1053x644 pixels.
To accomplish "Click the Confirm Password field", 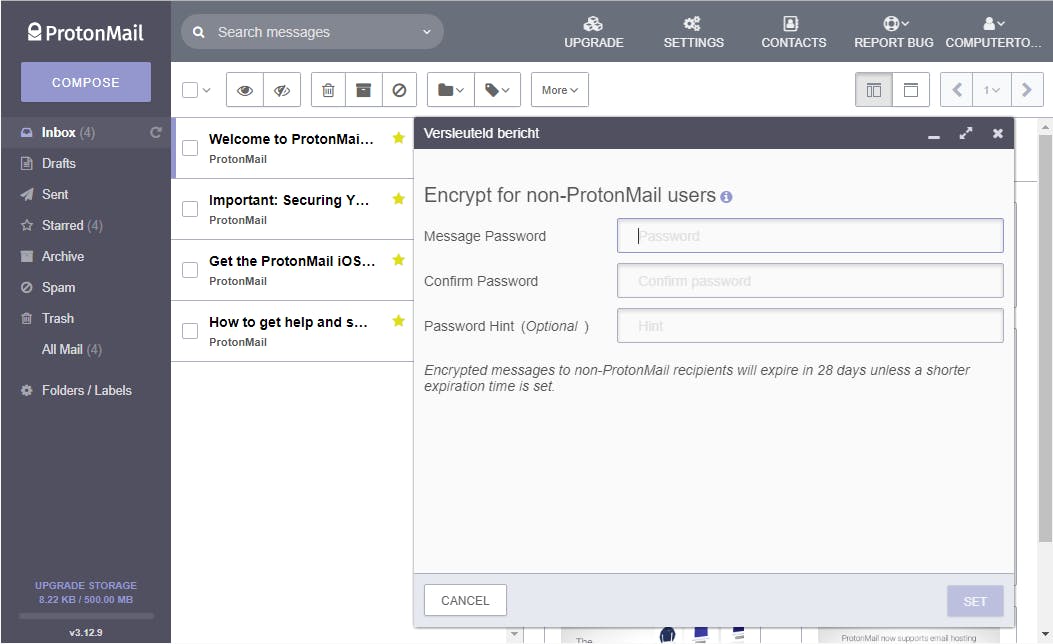I will (810, 281).
